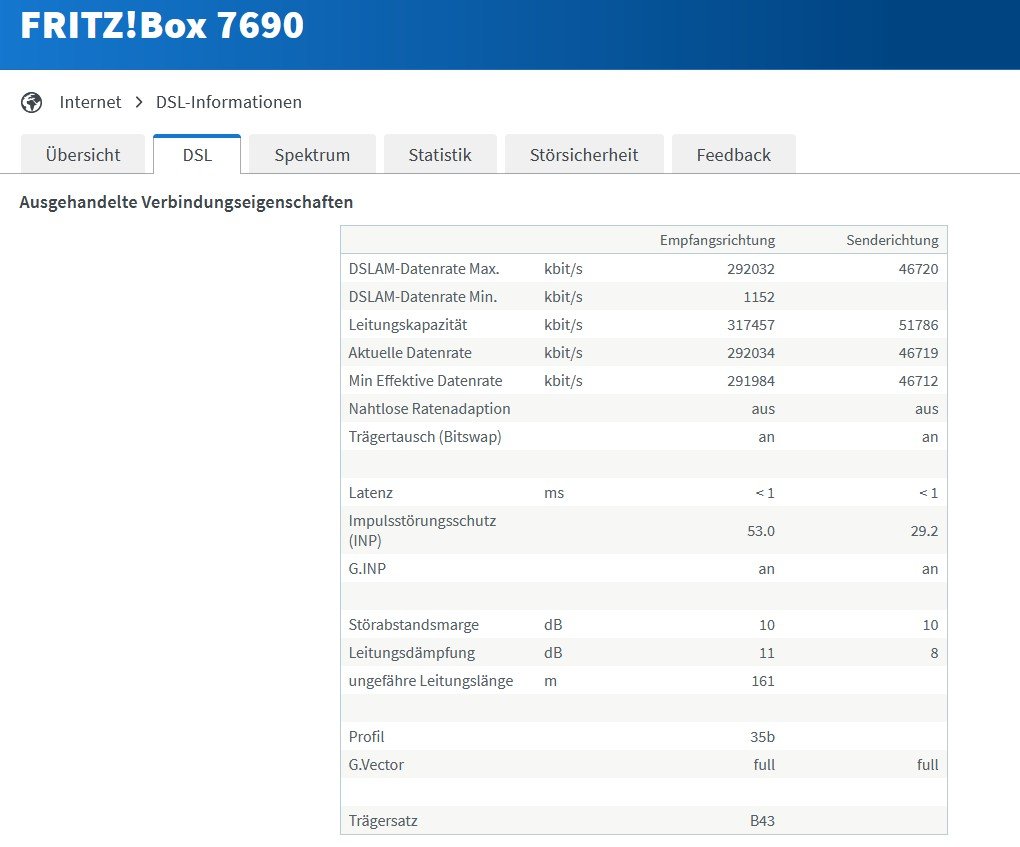Click the value 292034
The image size is (1020, 847).
751,353
